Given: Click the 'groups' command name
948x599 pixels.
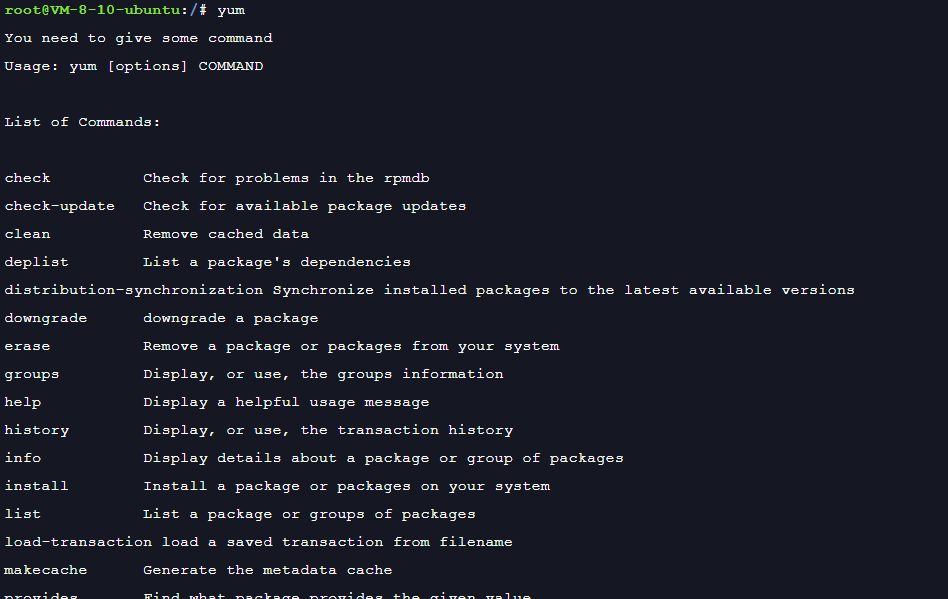Looking at the screenshot, I should [x=32, y=374].
